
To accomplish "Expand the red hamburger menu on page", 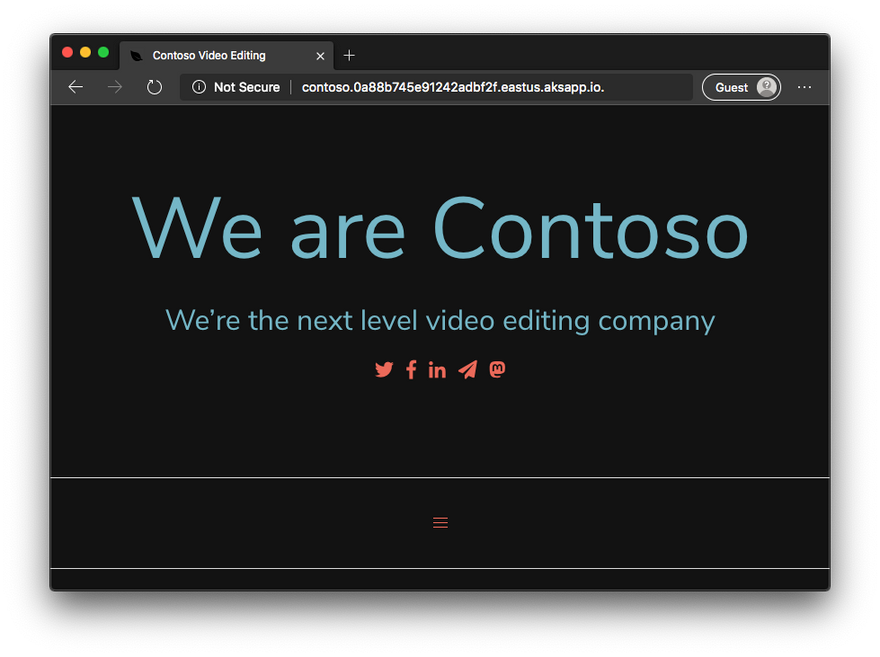I will [440, 522].
